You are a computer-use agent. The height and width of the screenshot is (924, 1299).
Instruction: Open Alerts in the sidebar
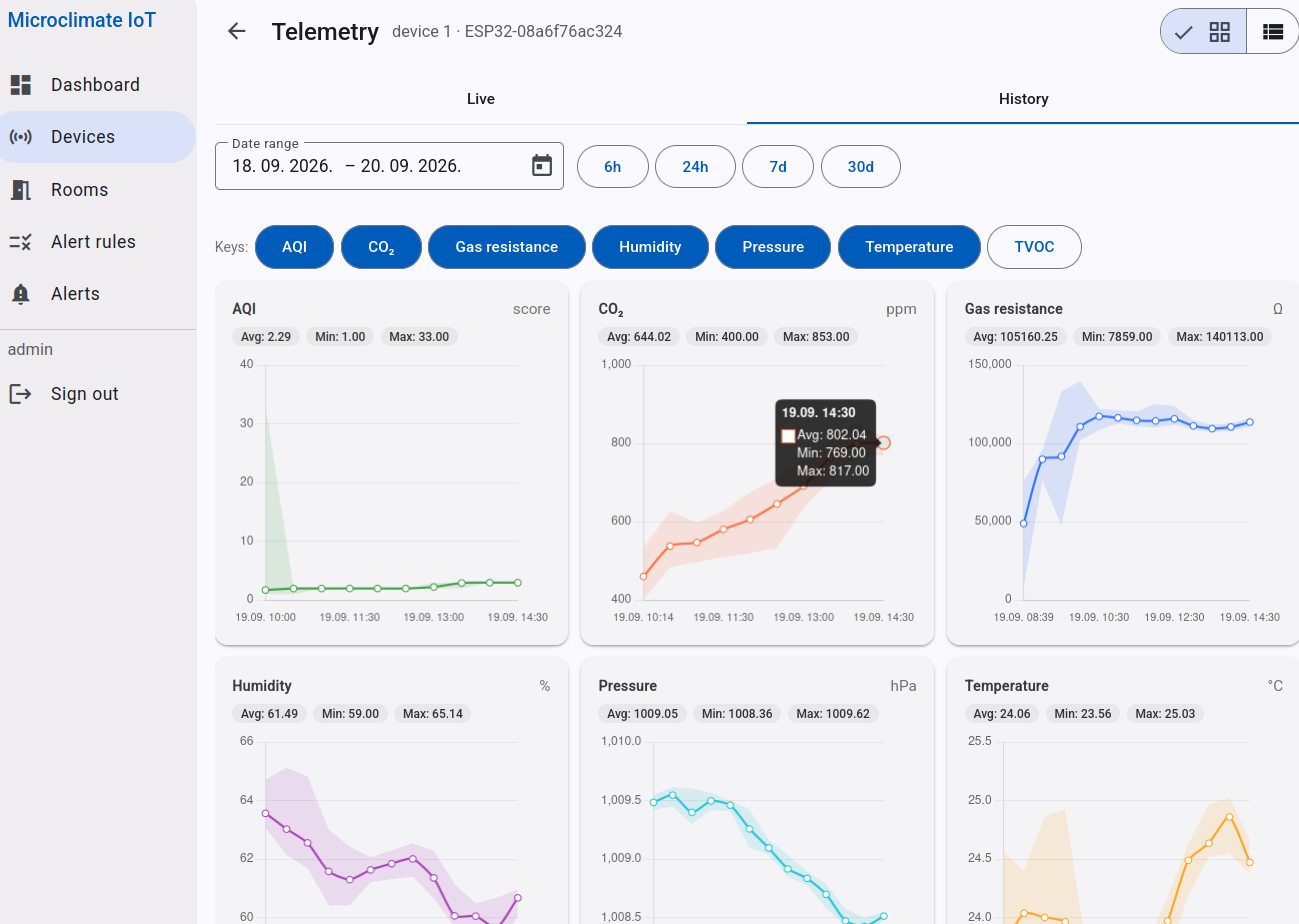tap(97, 294)
